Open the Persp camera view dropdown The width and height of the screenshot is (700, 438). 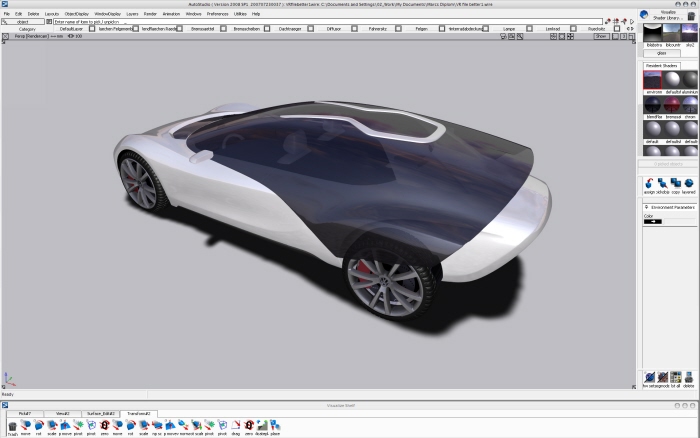[x=30, y=36]
